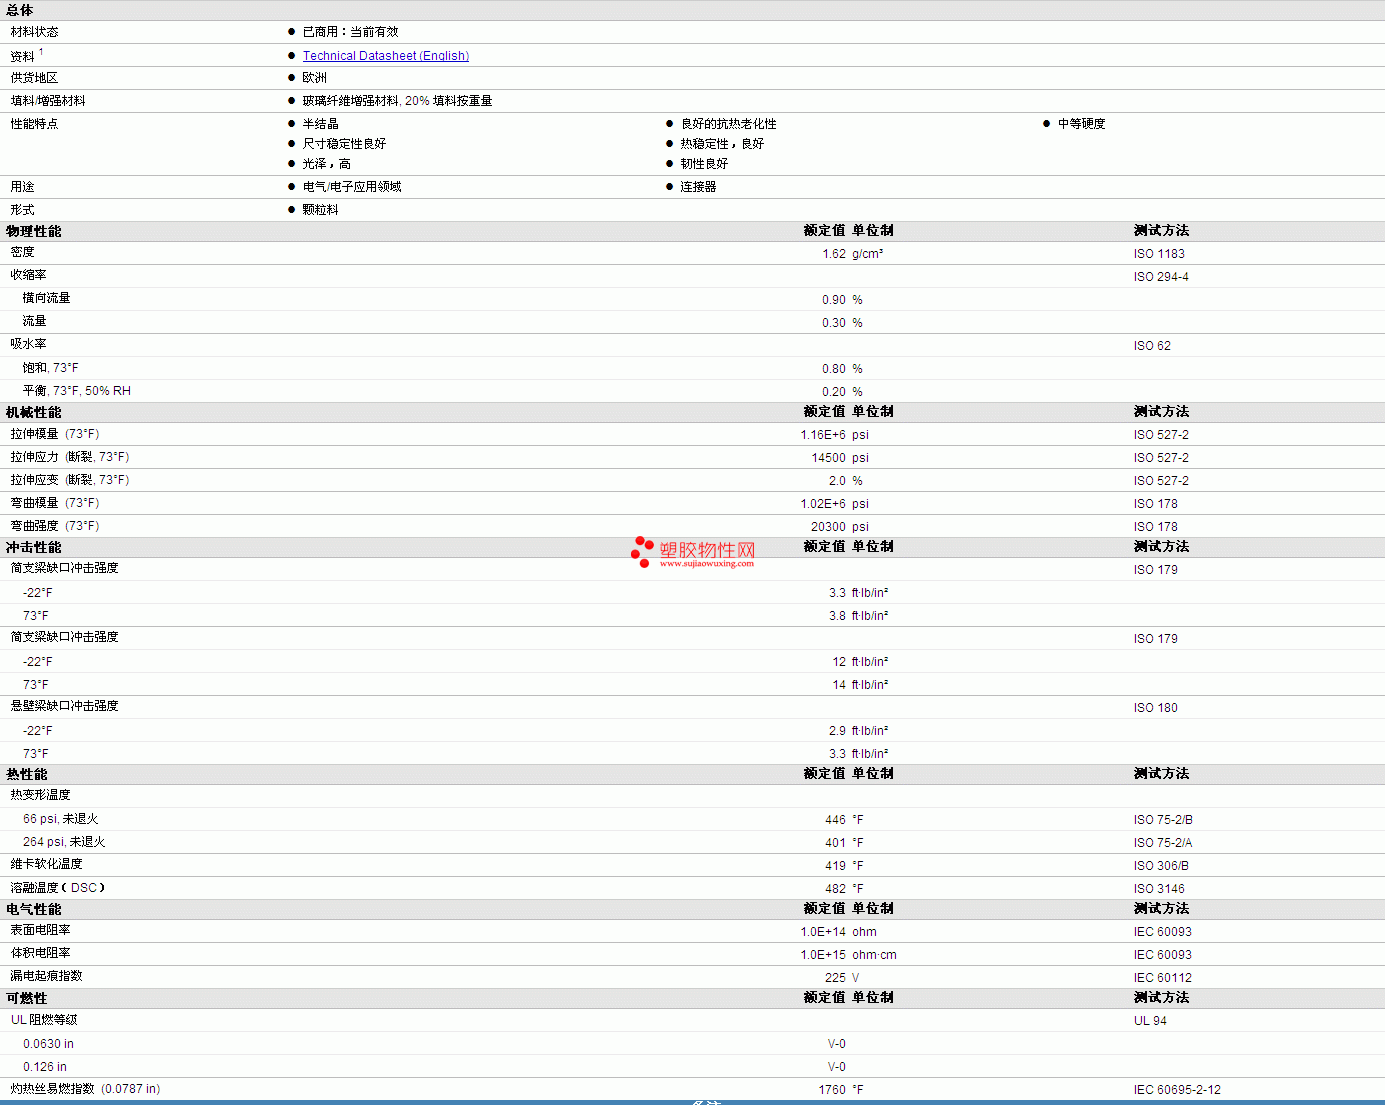
Task: Select the ISO 294-4 shrinkage test method
Action: pos(1161,277)
